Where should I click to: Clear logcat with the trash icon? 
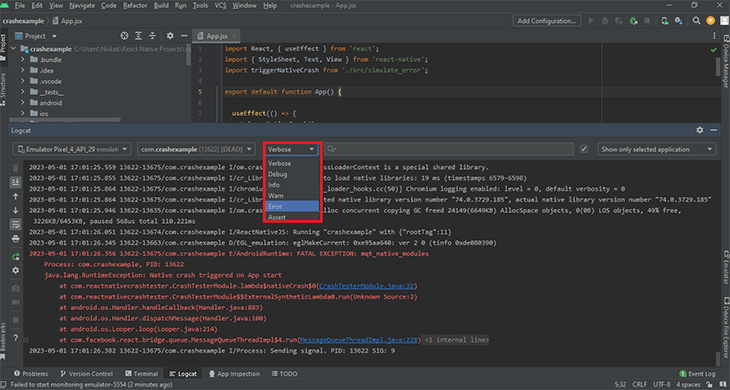pyautogui.click(x=16, y=168)
